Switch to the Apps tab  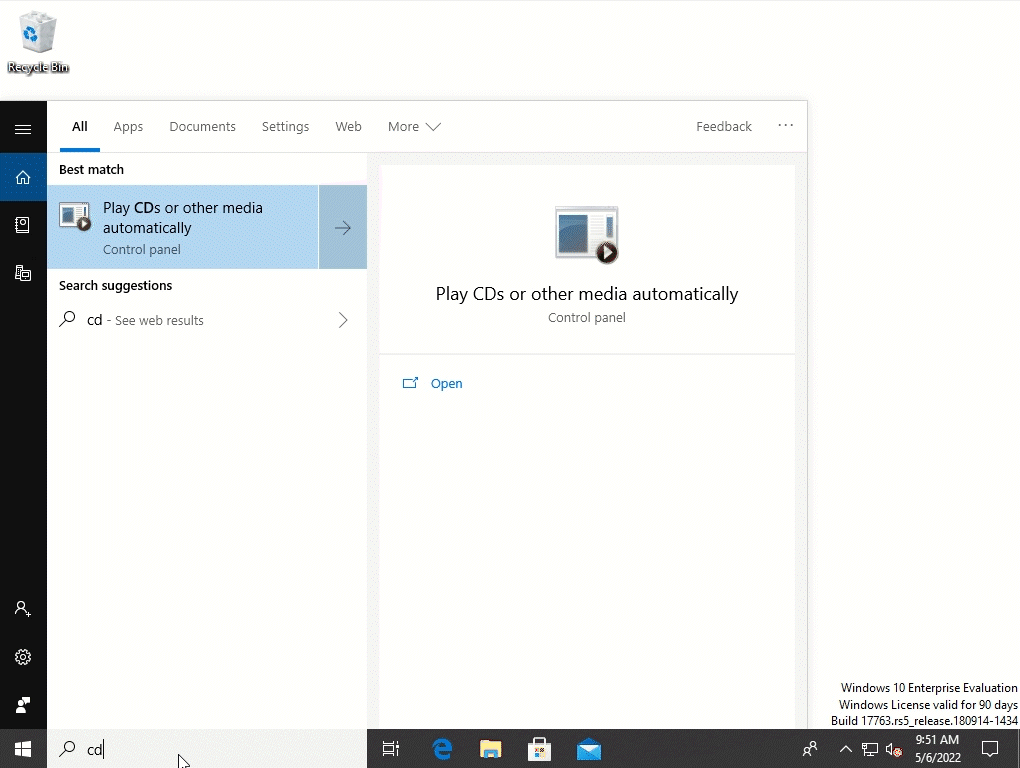click(128, 127)
